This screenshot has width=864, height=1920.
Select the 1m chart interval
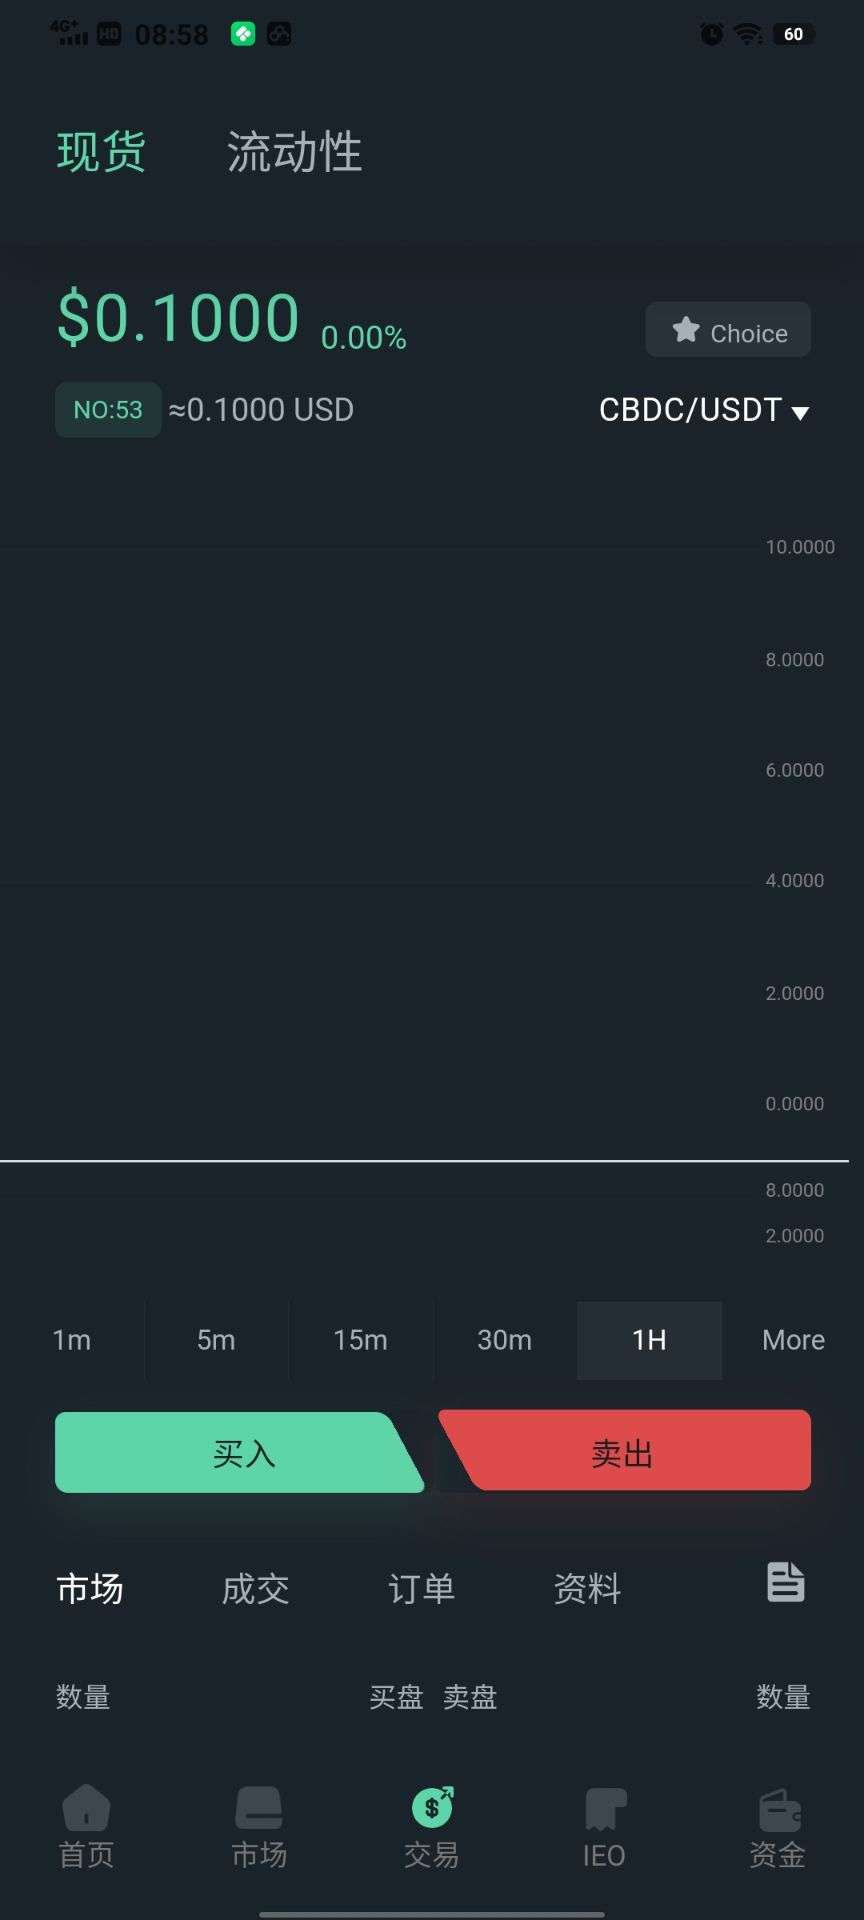point(72,1340)
